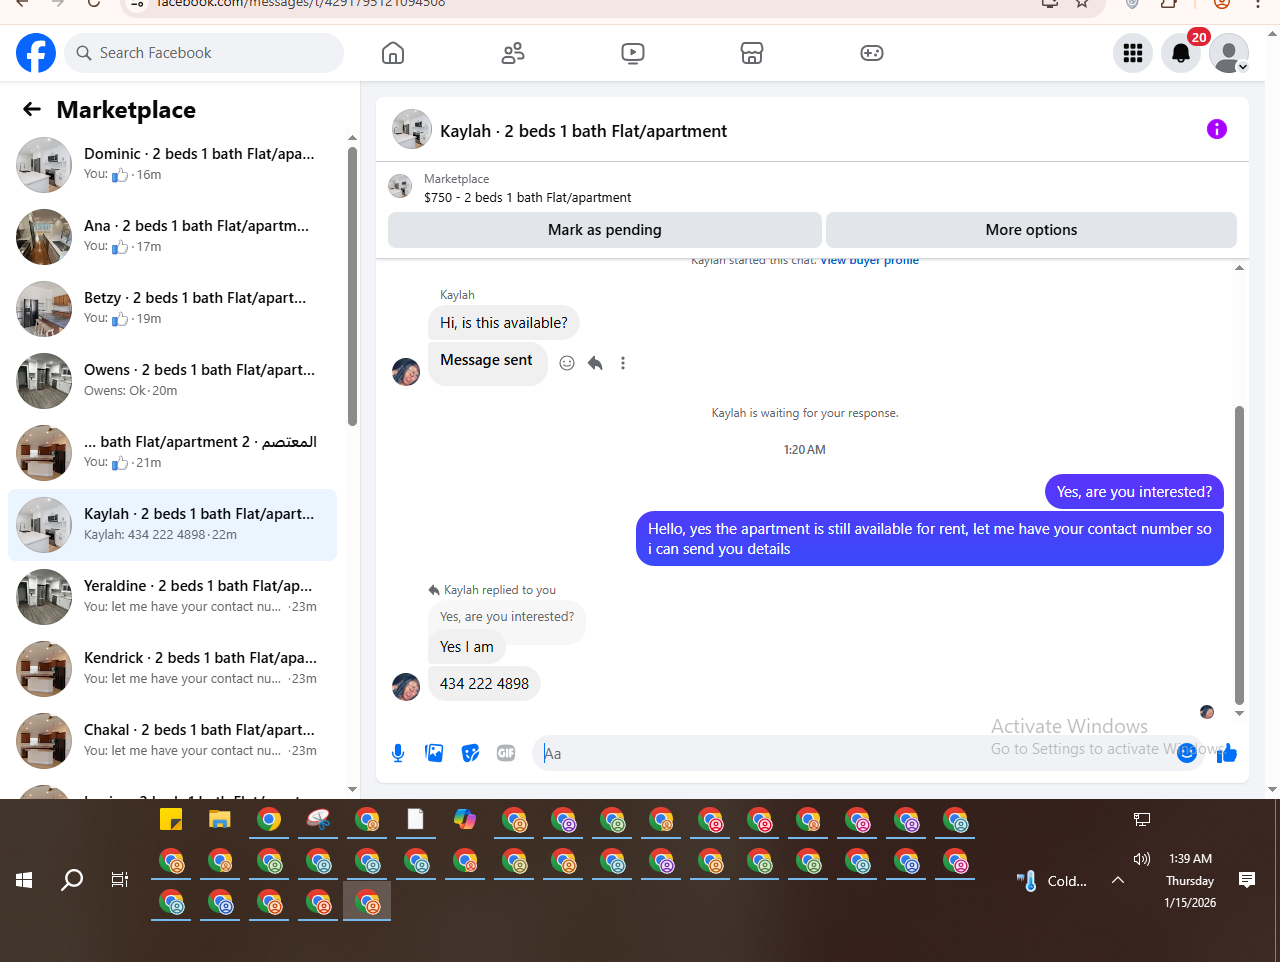The height and width of the screenshot is (962, 1280).
Task: Open the Gaming controller icon
Action: [x=872, y=53]
